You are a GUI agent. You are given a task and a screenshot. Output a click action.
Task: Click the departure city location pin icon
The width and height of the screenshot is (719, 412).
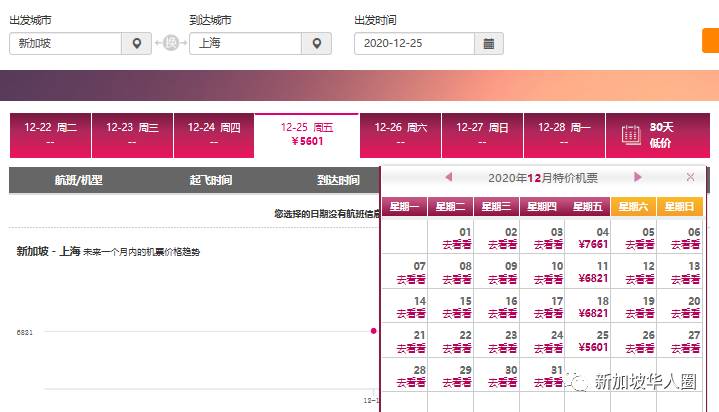[x=136, y=44]
